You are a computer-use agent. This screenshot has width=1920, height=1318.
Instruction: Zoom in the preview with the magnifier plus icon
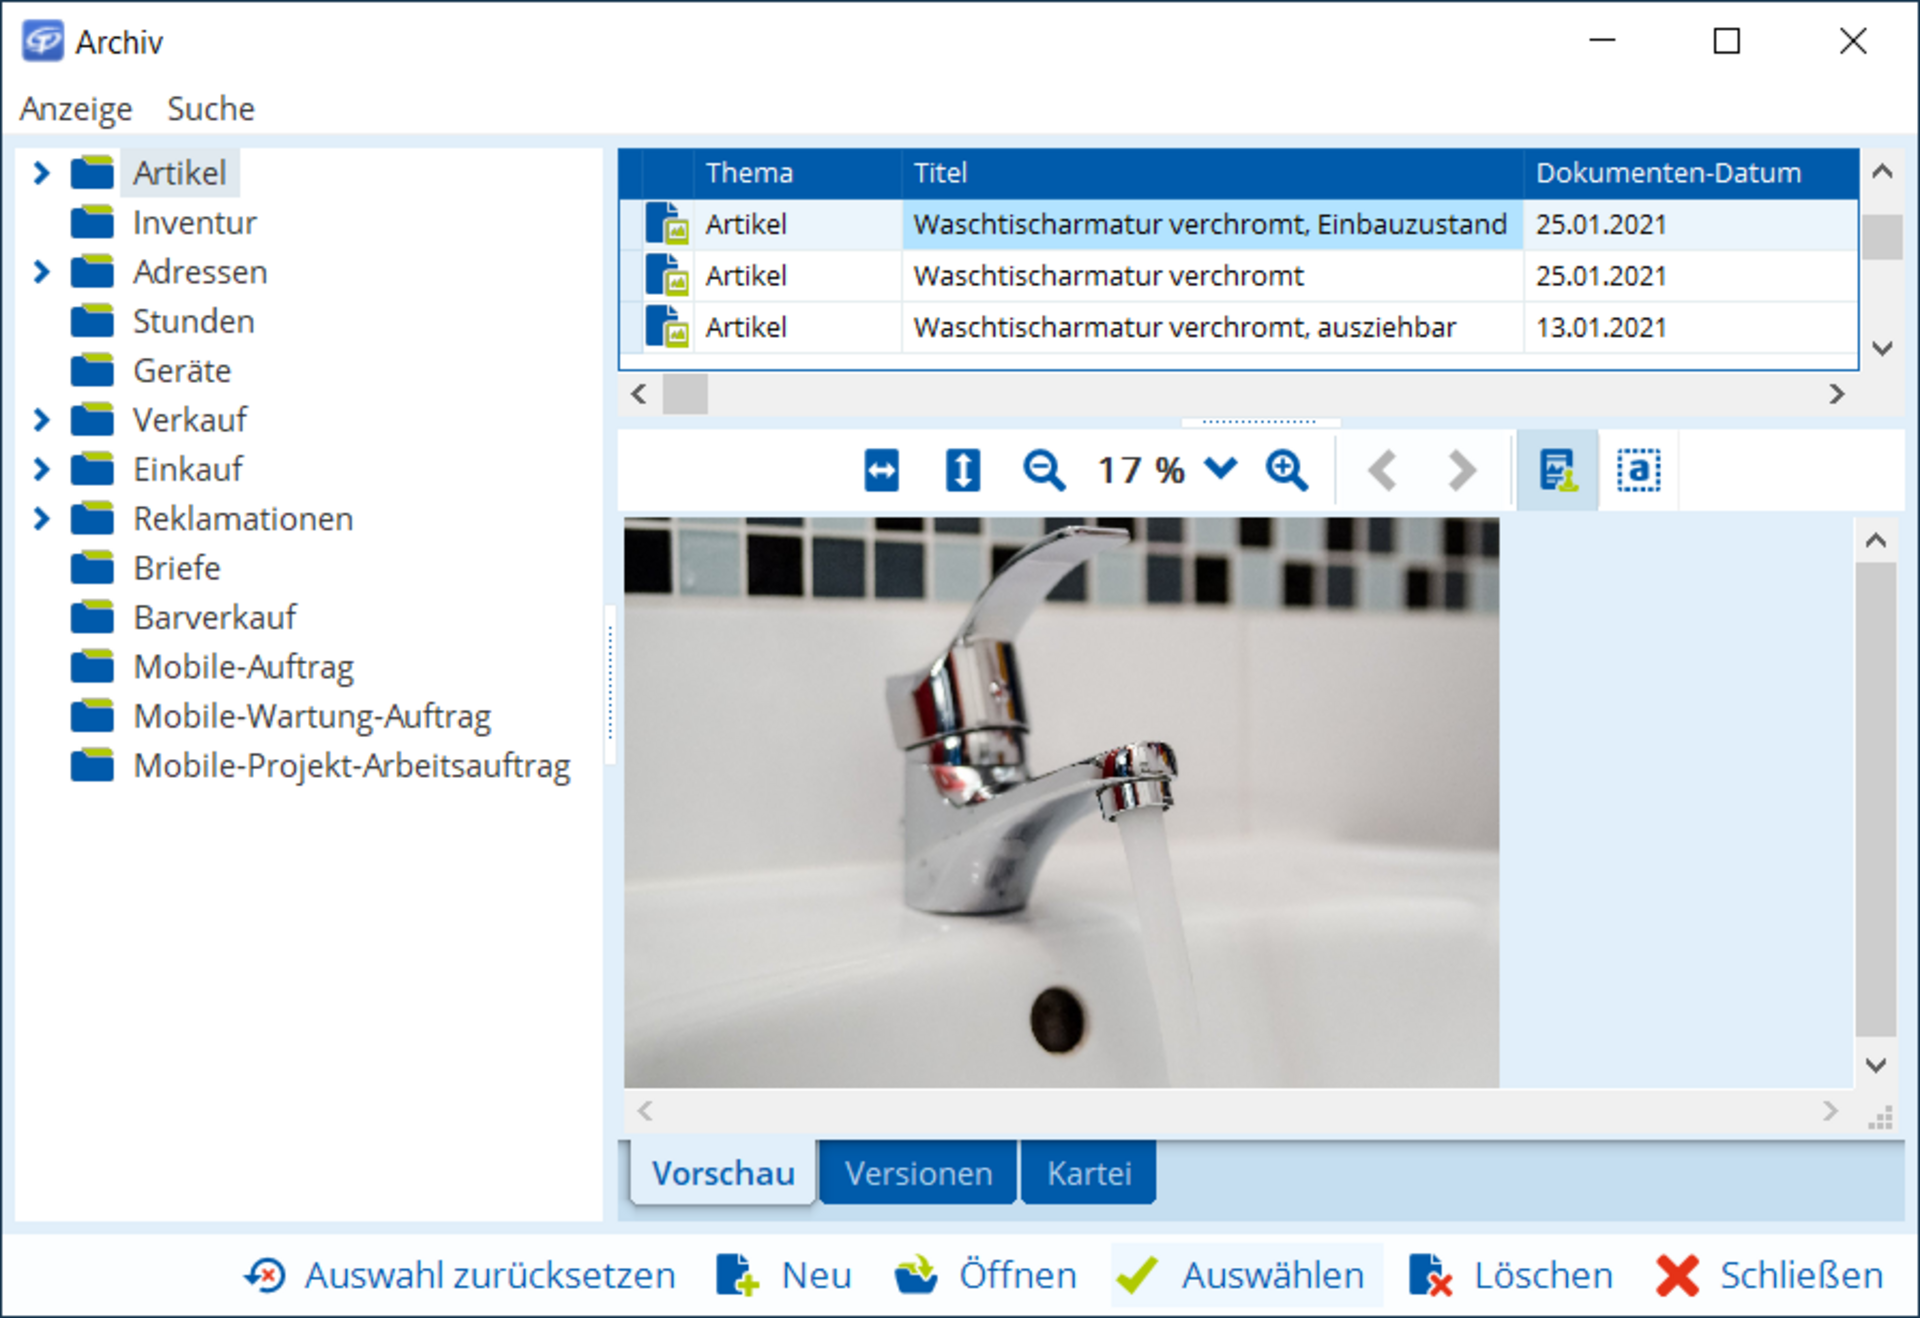coord(1286,470)
